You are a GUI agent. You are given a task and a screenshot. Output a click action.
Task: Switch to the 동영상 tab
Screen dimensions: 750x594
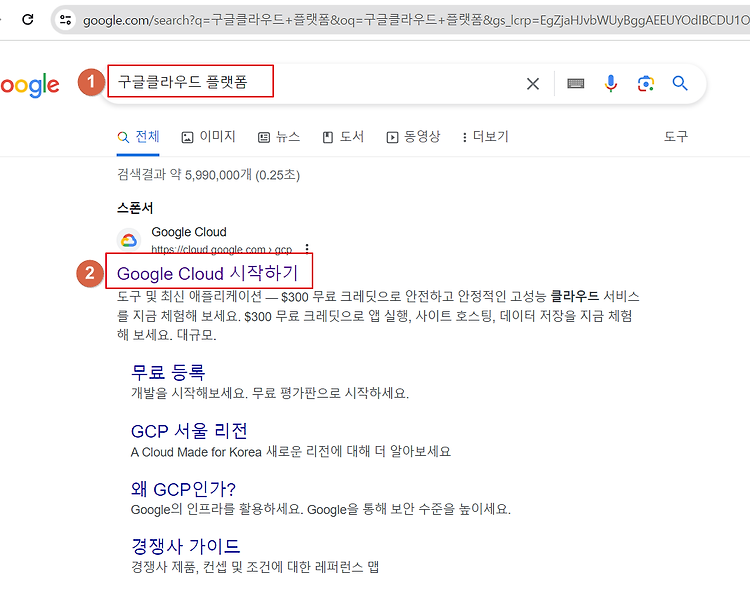[x=413, y=137]
